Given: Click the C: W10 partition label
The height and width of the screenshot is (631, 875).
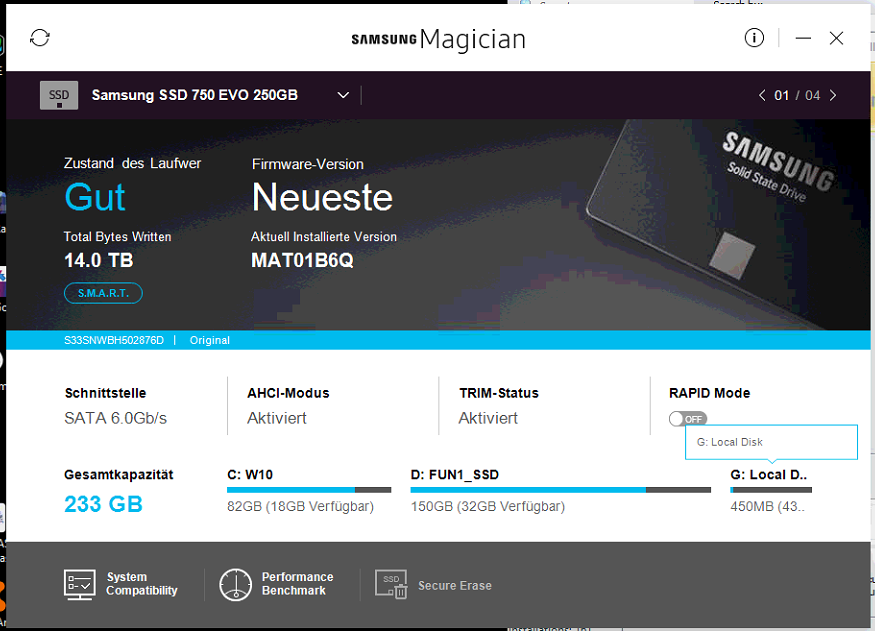Looking at the screenshot, I should (x=250, y=475).
